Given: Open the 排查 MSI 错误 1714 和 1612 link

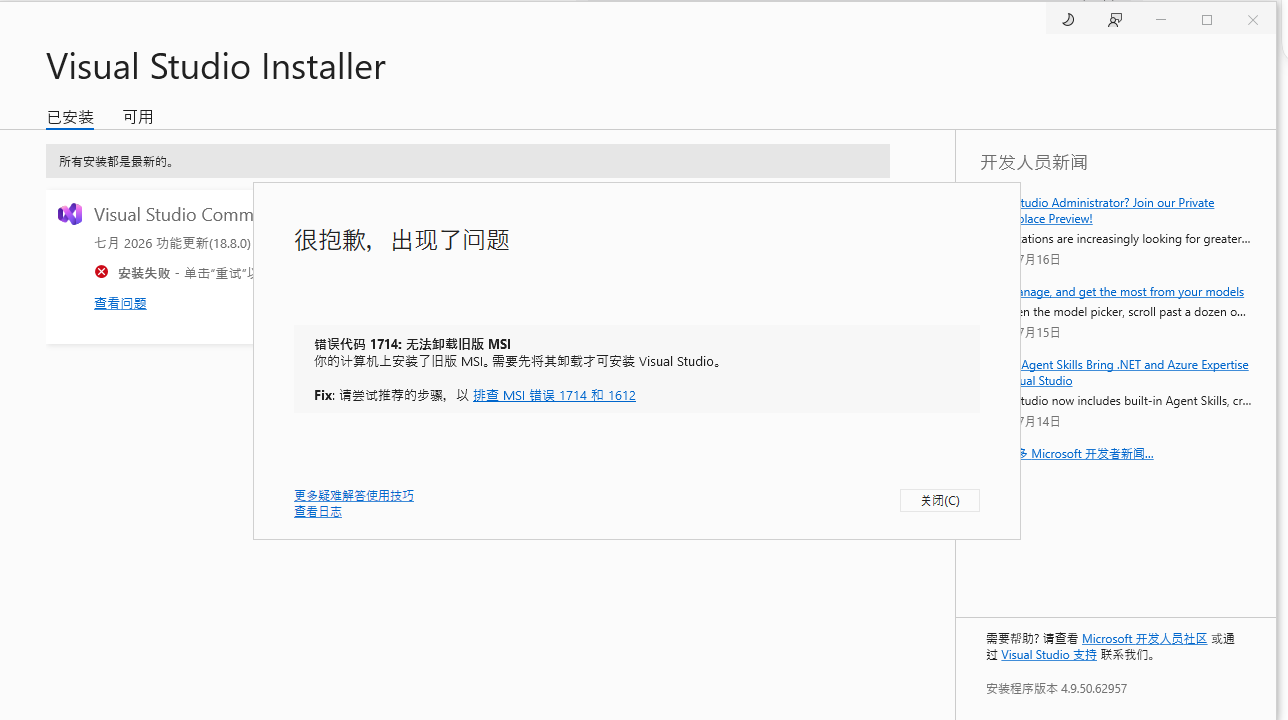Looking at the screenshot, I should coord(554,395).
